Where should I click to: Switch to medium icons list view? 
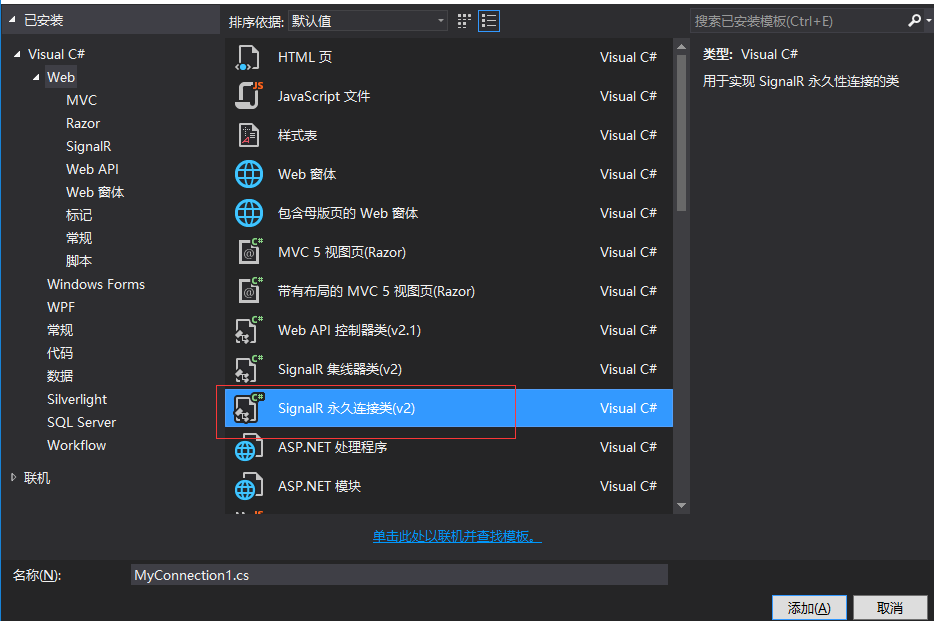point(488,20)
